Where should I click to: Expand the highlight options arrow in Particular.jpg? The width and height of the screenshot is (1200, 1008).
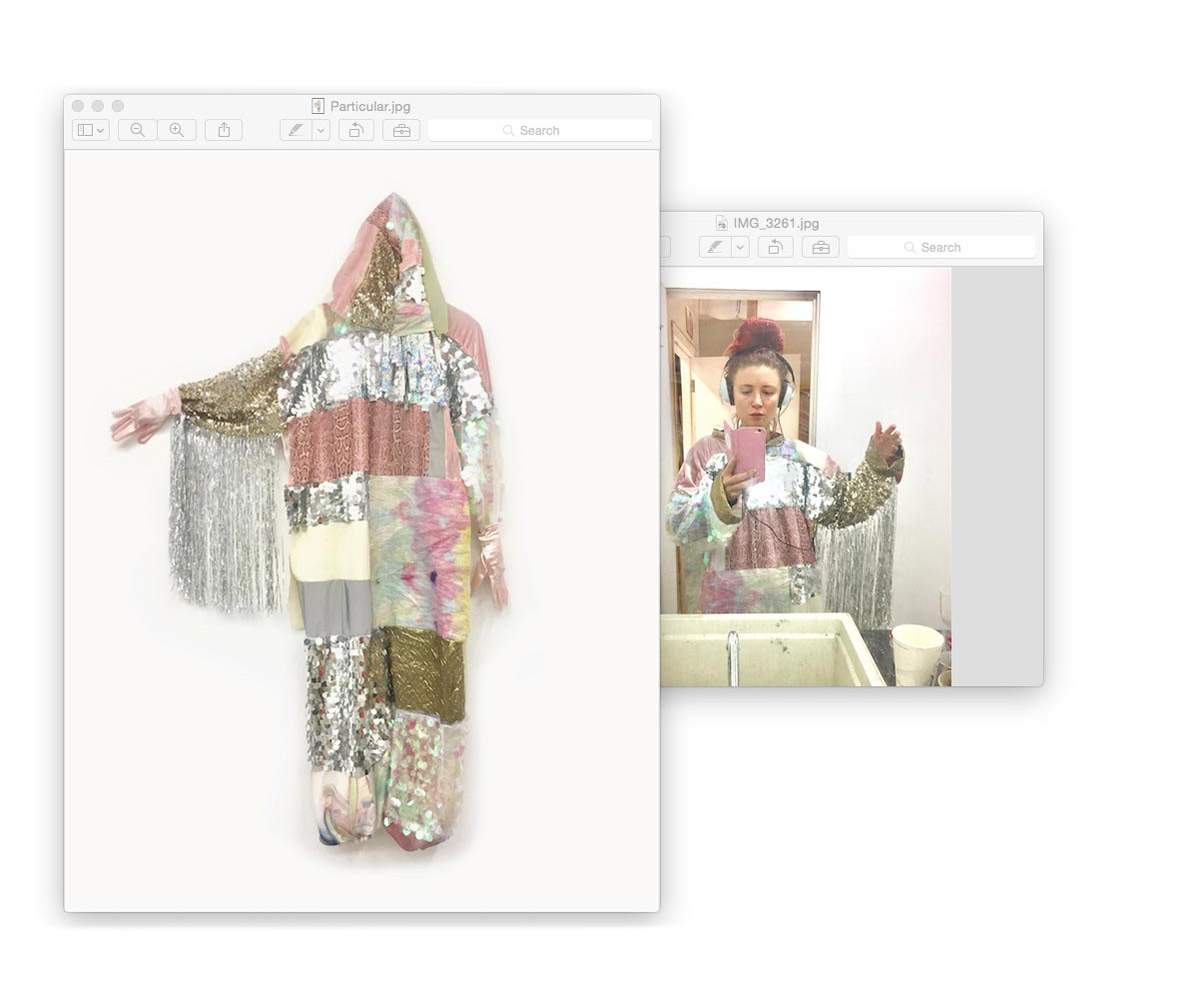[x=321, y=130]
